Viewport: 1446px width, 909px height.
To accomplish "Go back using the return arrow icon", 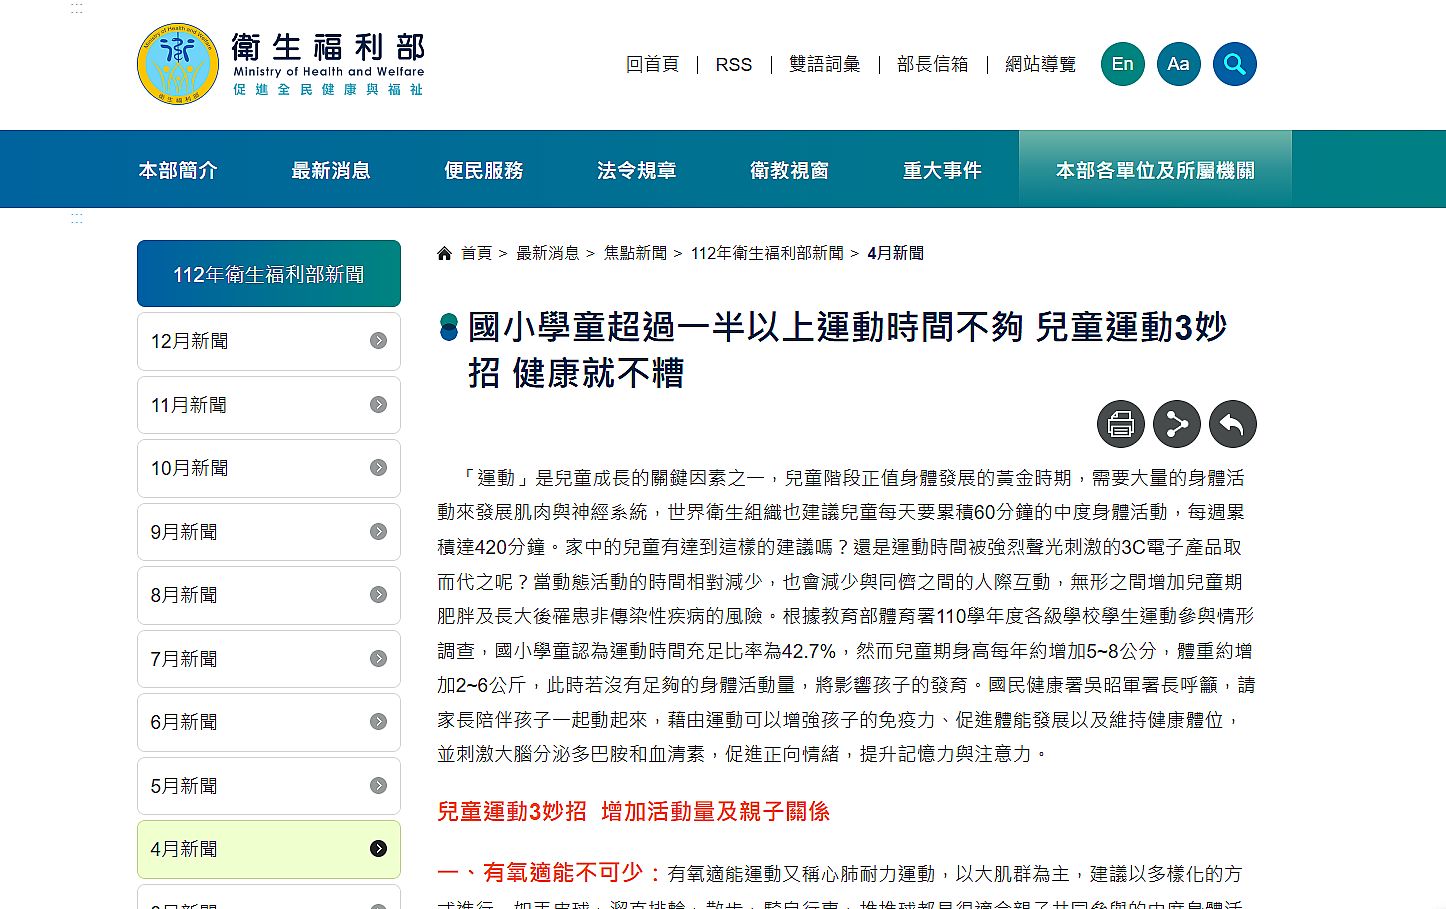I will click(1232, 424).
